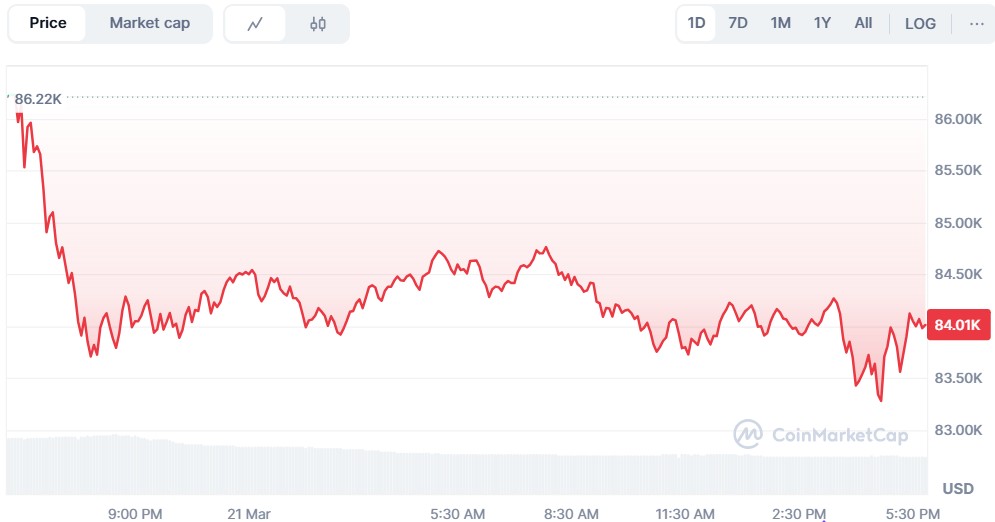Toggle LOG scale on the chart
This screenshot has height=522, width=995.
920,23
